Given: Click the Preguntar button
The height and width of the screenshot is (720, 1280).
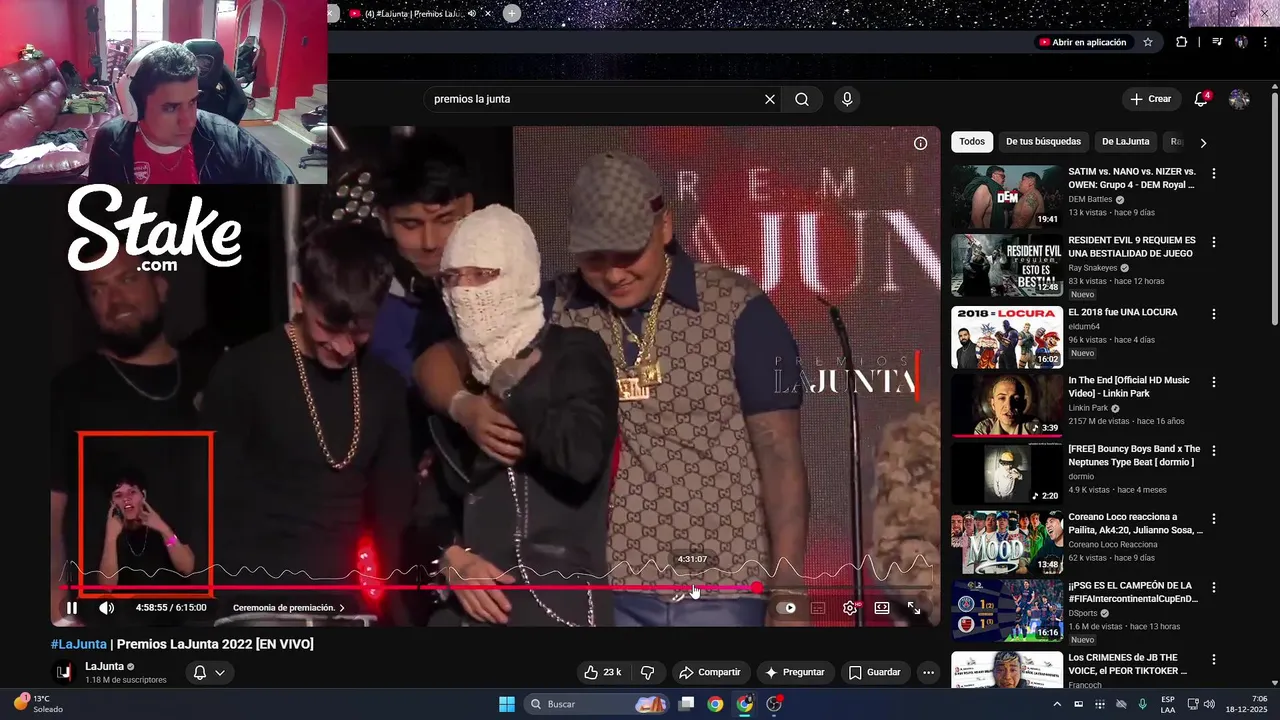Looking at the screenshot, I should [x=795, y=672].
